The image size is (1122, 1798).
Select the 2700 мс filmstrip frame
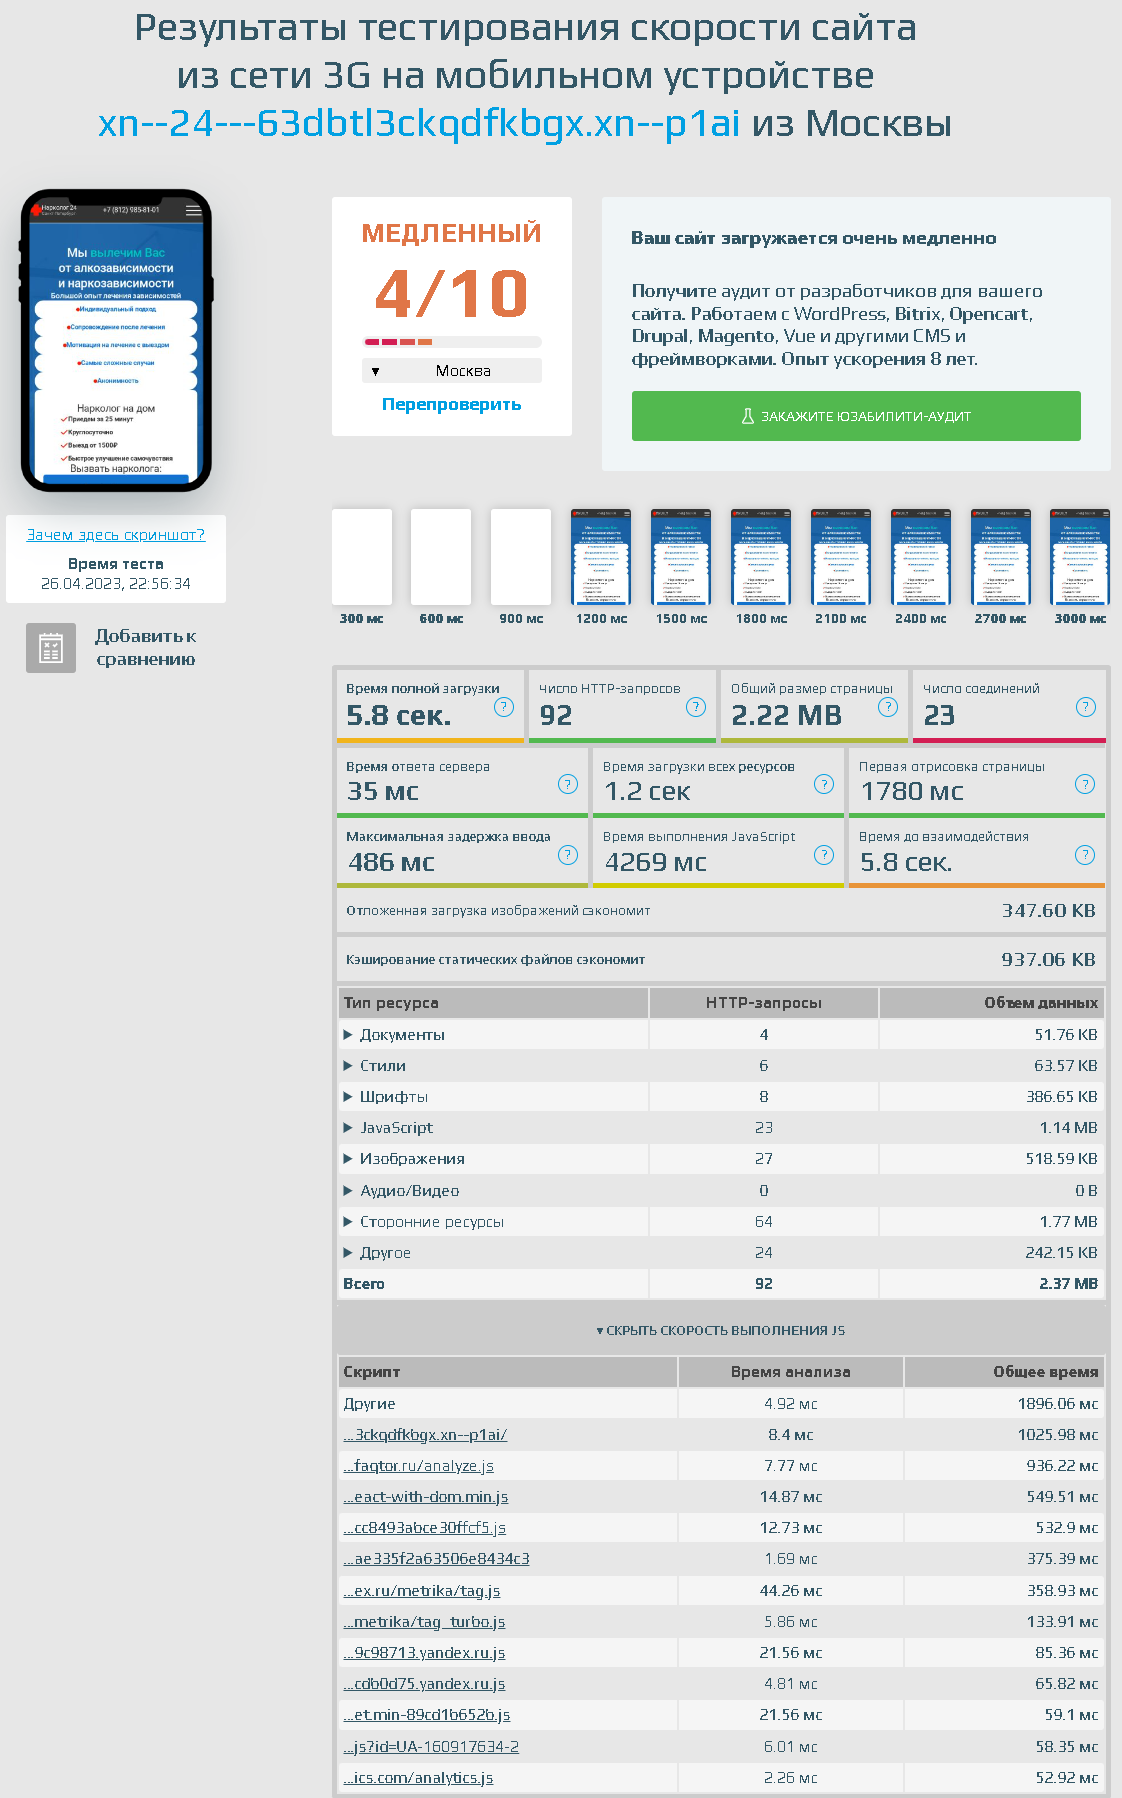tap(1001, 557)
